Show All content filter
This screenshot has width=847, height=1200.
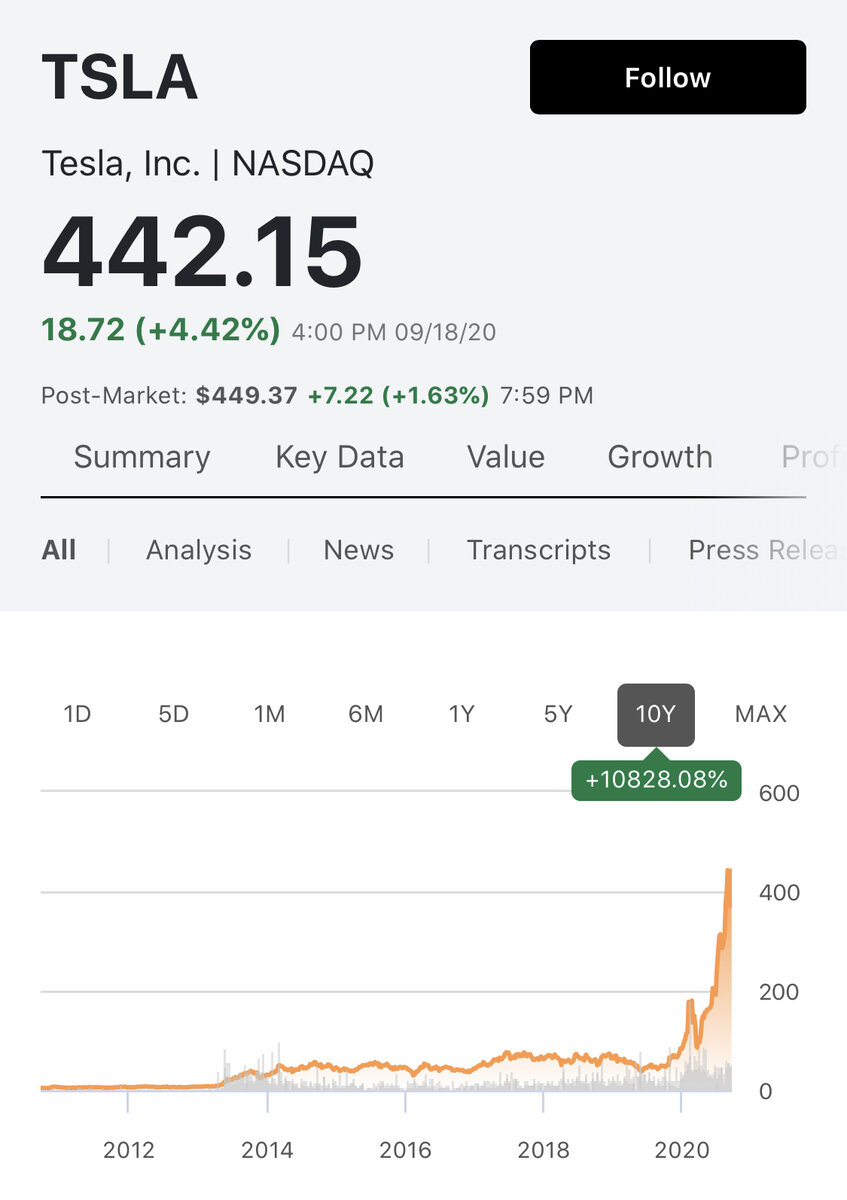[59, 550]
